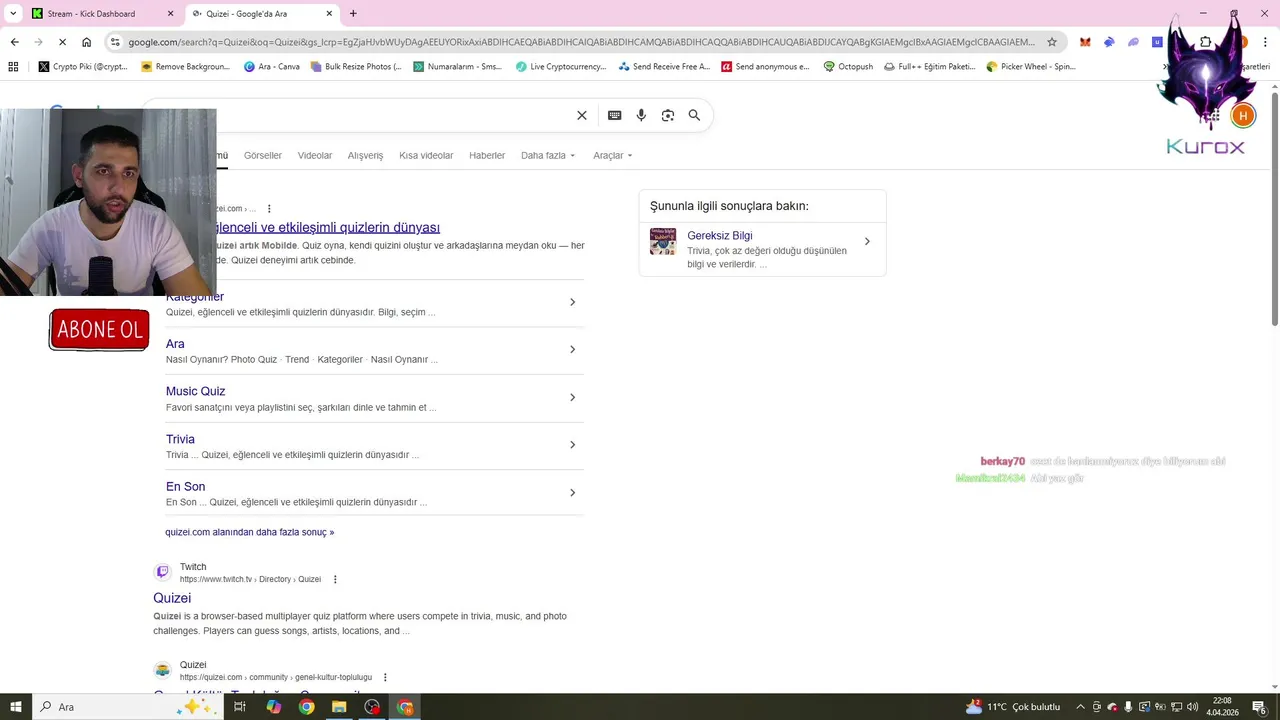Open Crypto Piki bookmark
Viewport: 1280px width, 720px height.
pyautogui.click(x=83, y=67)
